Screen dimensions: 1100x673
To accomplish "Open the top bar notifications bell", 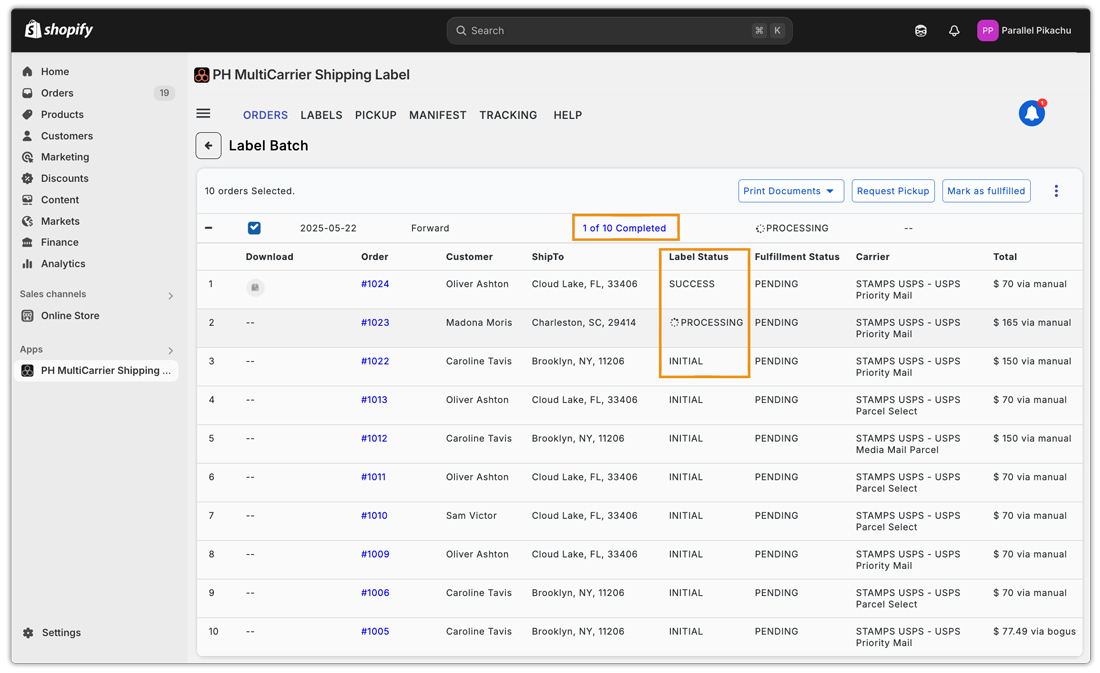I will tap(953, 30).
